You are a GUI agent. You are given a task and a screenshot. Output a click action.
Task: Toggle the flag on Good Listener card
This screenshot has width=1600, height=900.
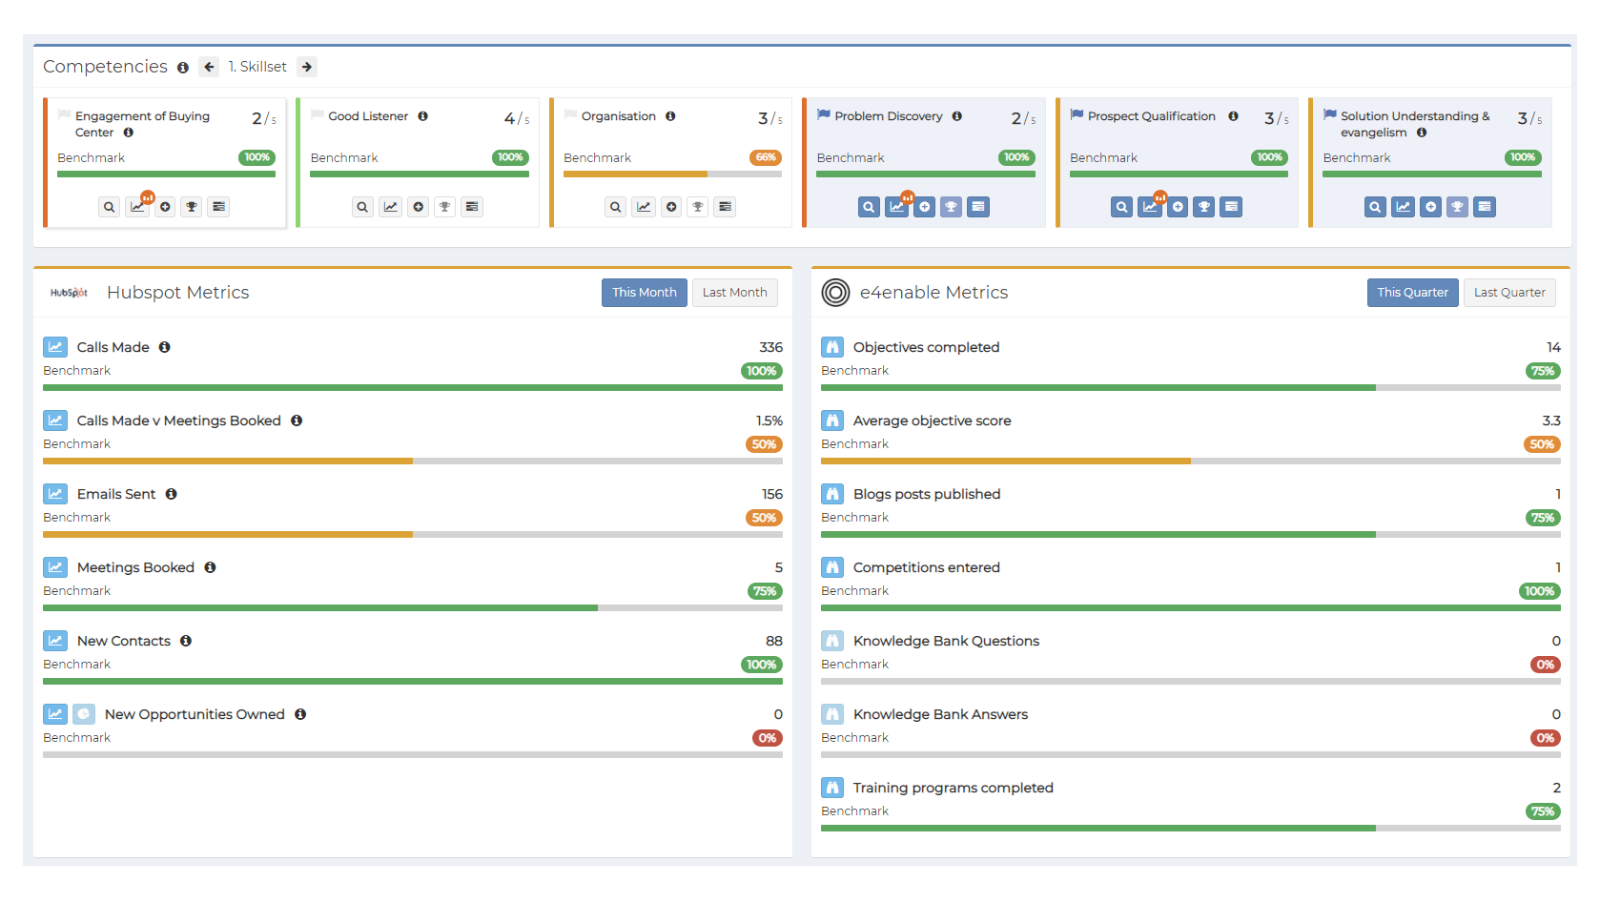[317, 115]
